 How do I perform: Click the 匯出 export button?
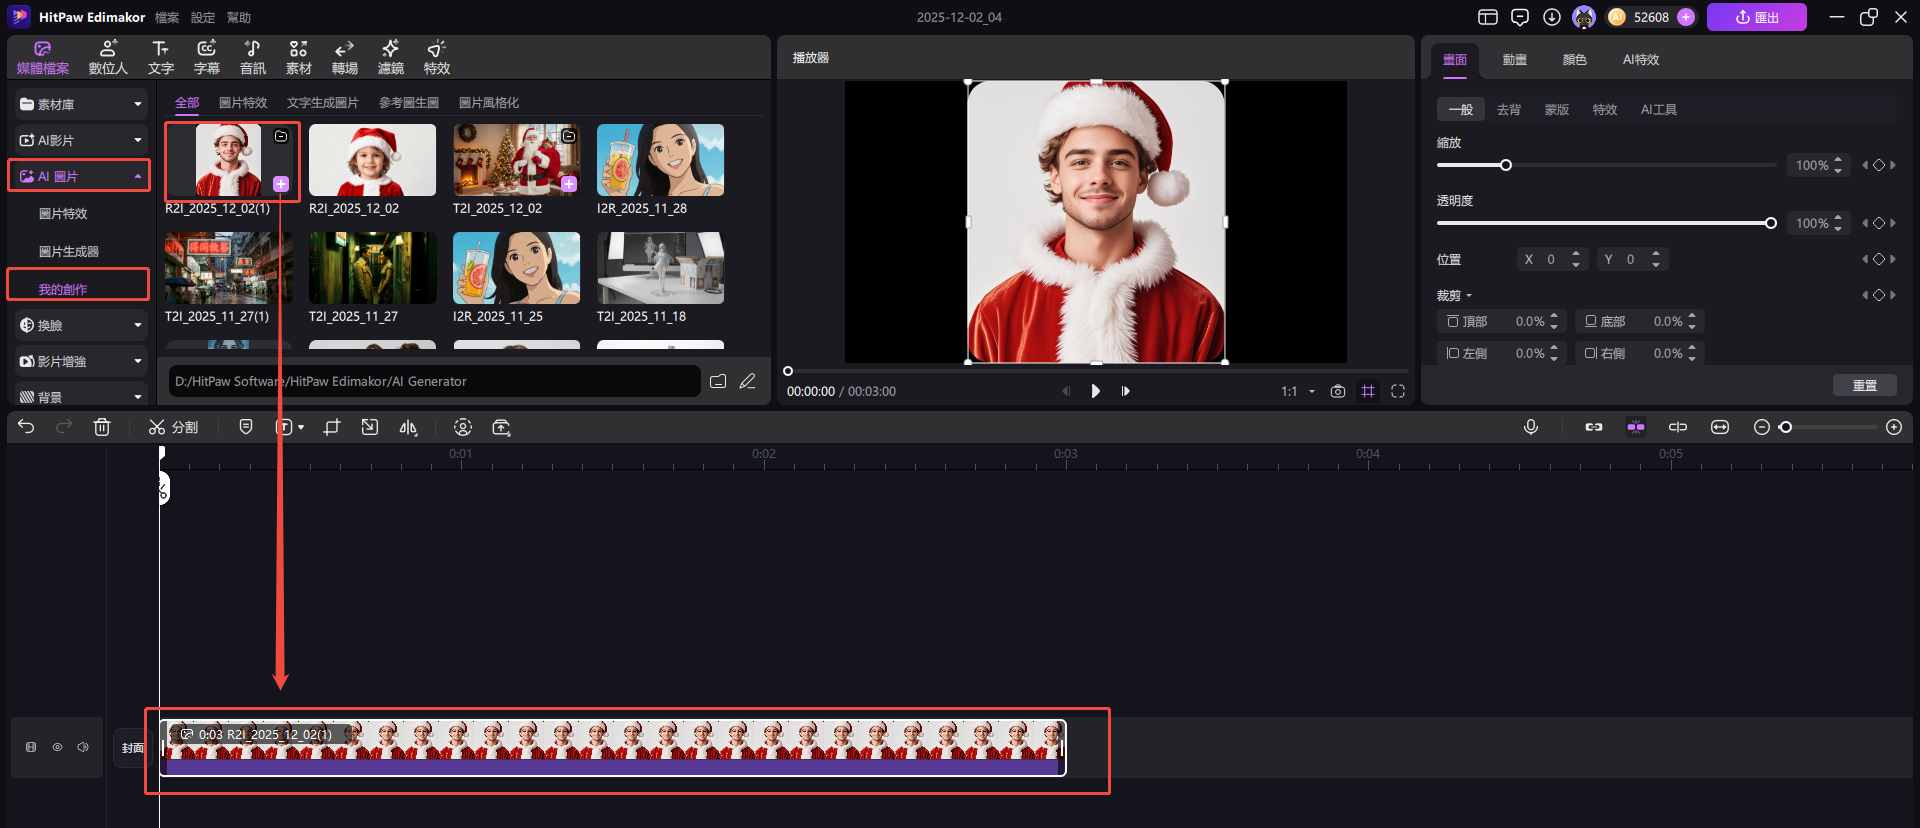point(1756,17)
